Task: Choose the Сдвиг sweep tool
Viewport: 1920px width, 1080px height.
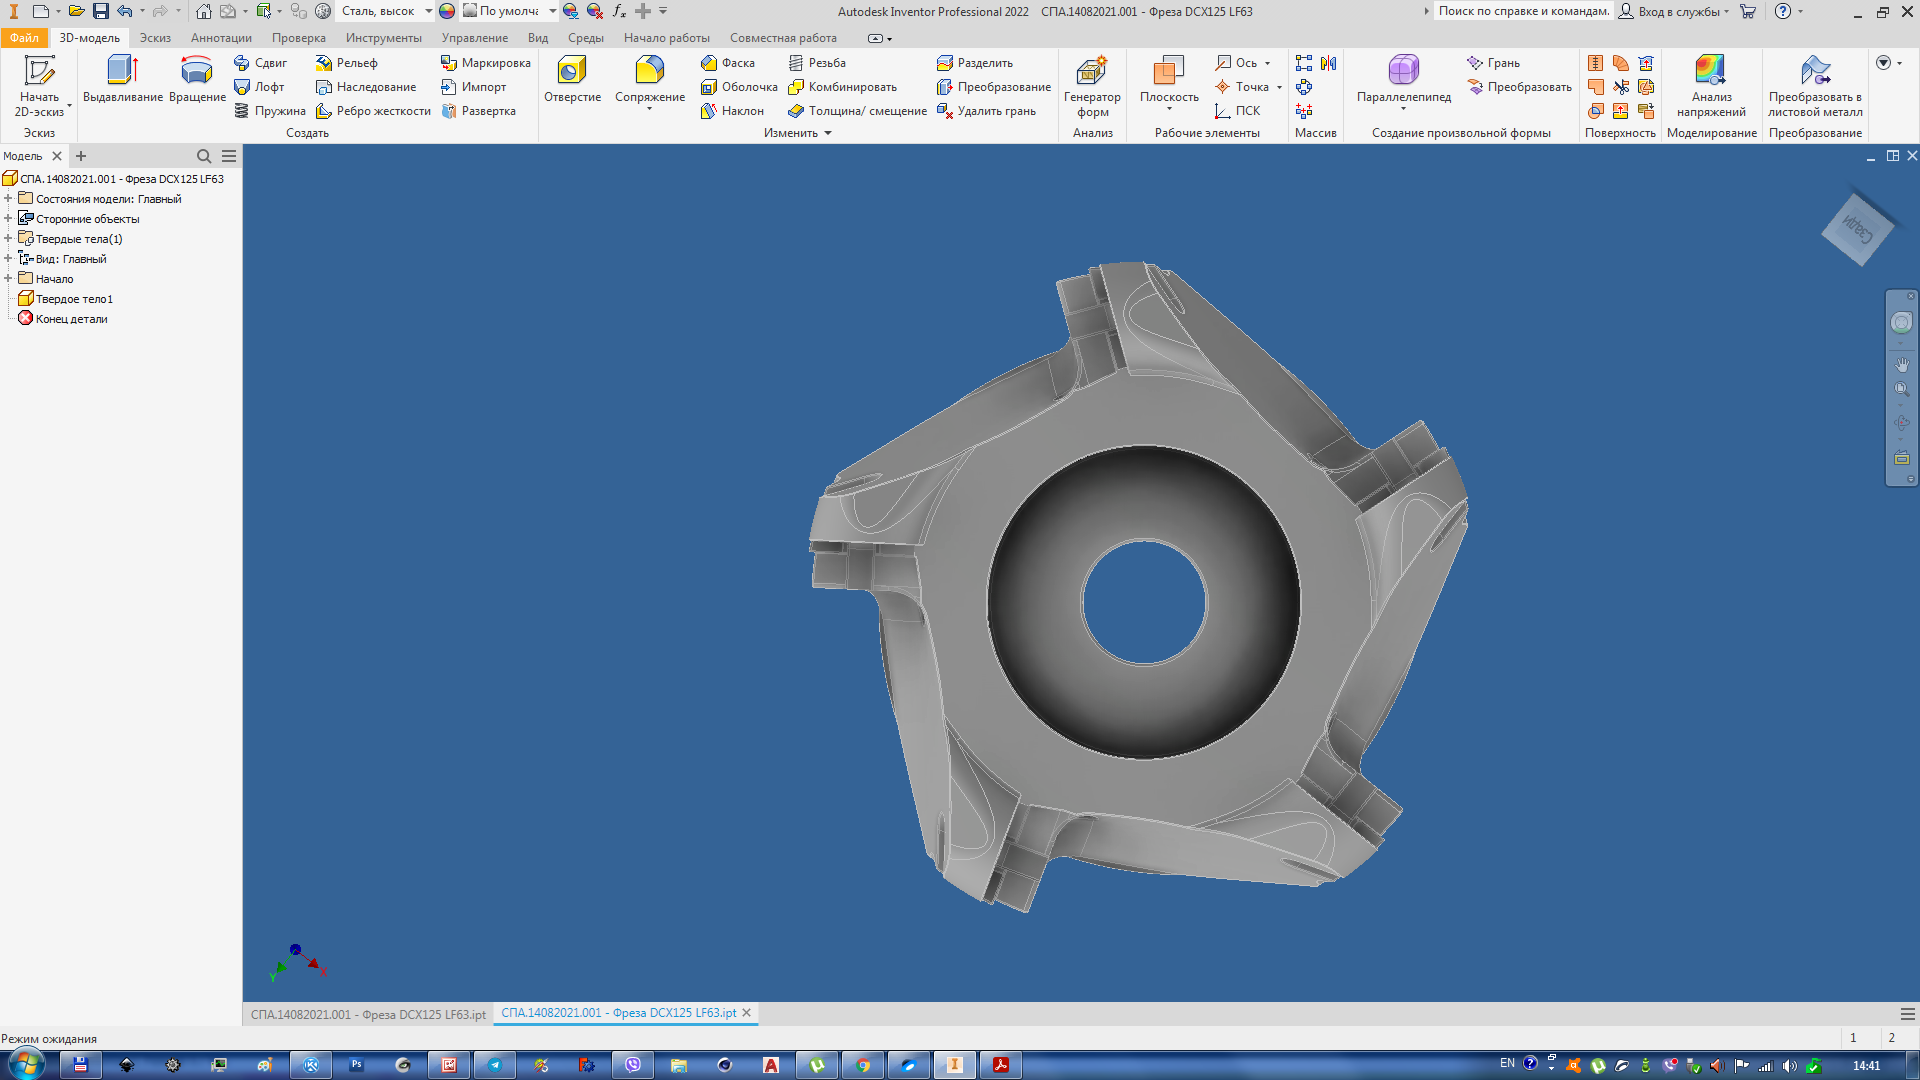Action: coord(260,63)
